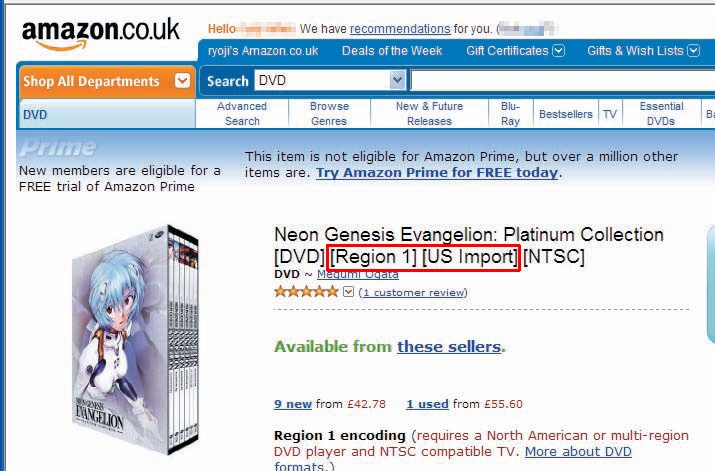This screenshot has height=471, width=715.
Task: Open the 1 customer review link
Action: tap(413, 292)
